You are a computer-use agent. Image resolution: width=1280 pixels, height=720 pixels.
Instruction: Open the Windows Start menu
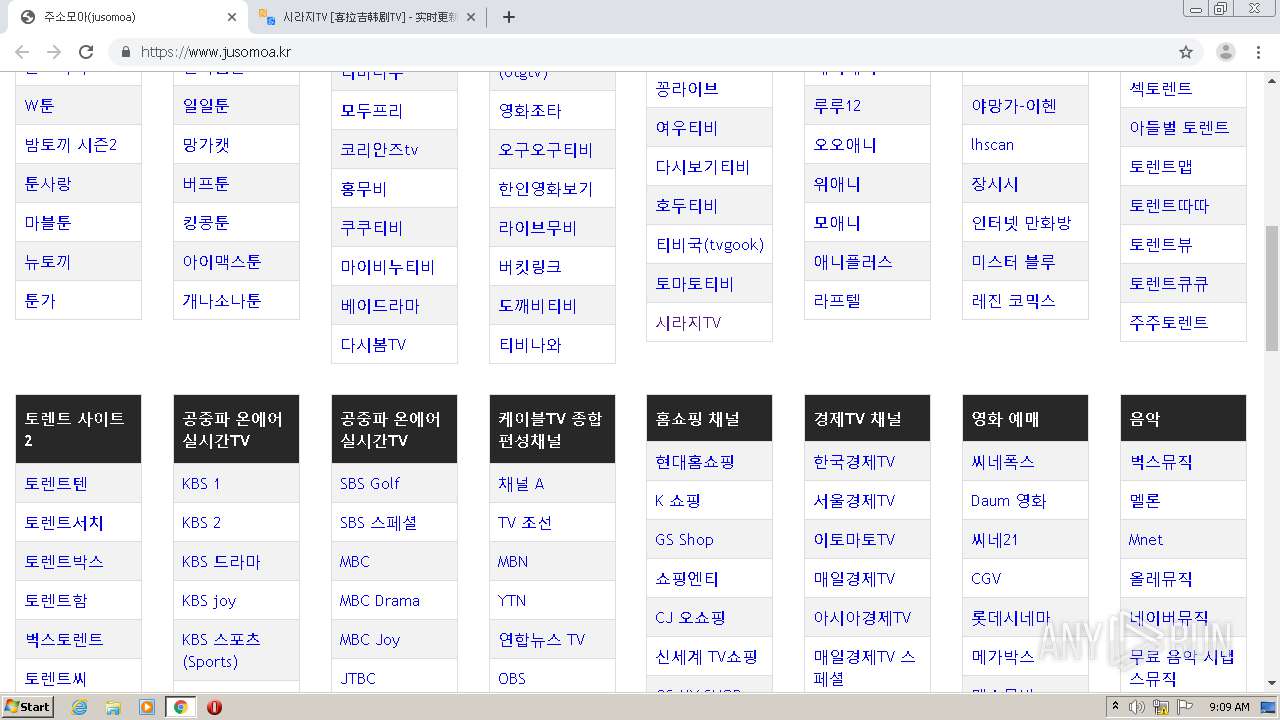tap(27, 707)
